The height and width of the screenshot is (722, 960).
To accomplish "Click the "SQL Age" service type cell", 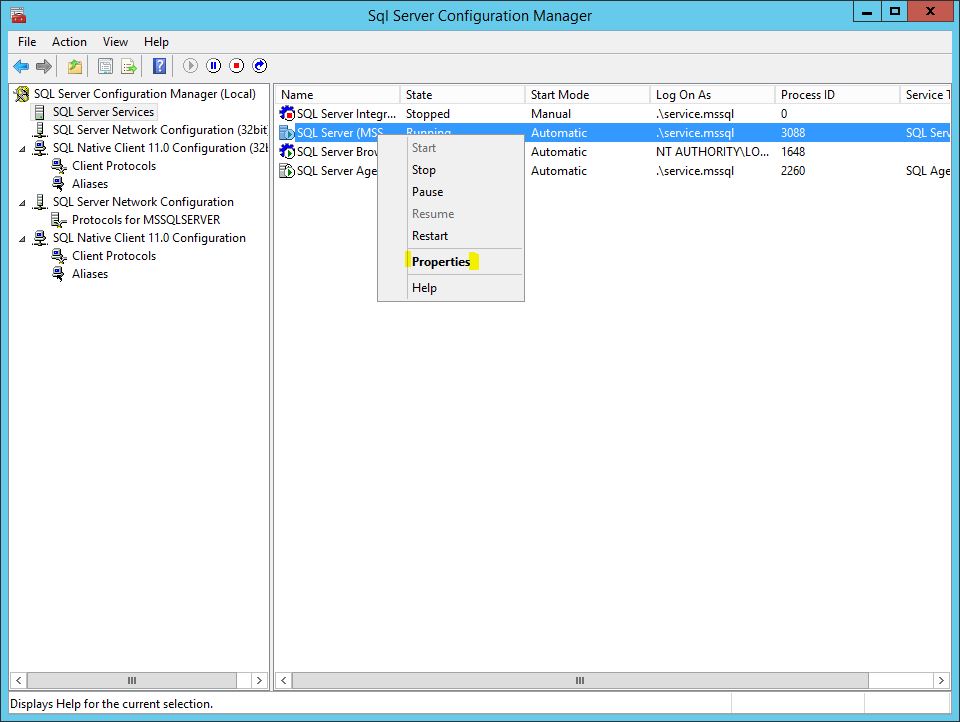I will pyautogui.click(x=928, y=171).
